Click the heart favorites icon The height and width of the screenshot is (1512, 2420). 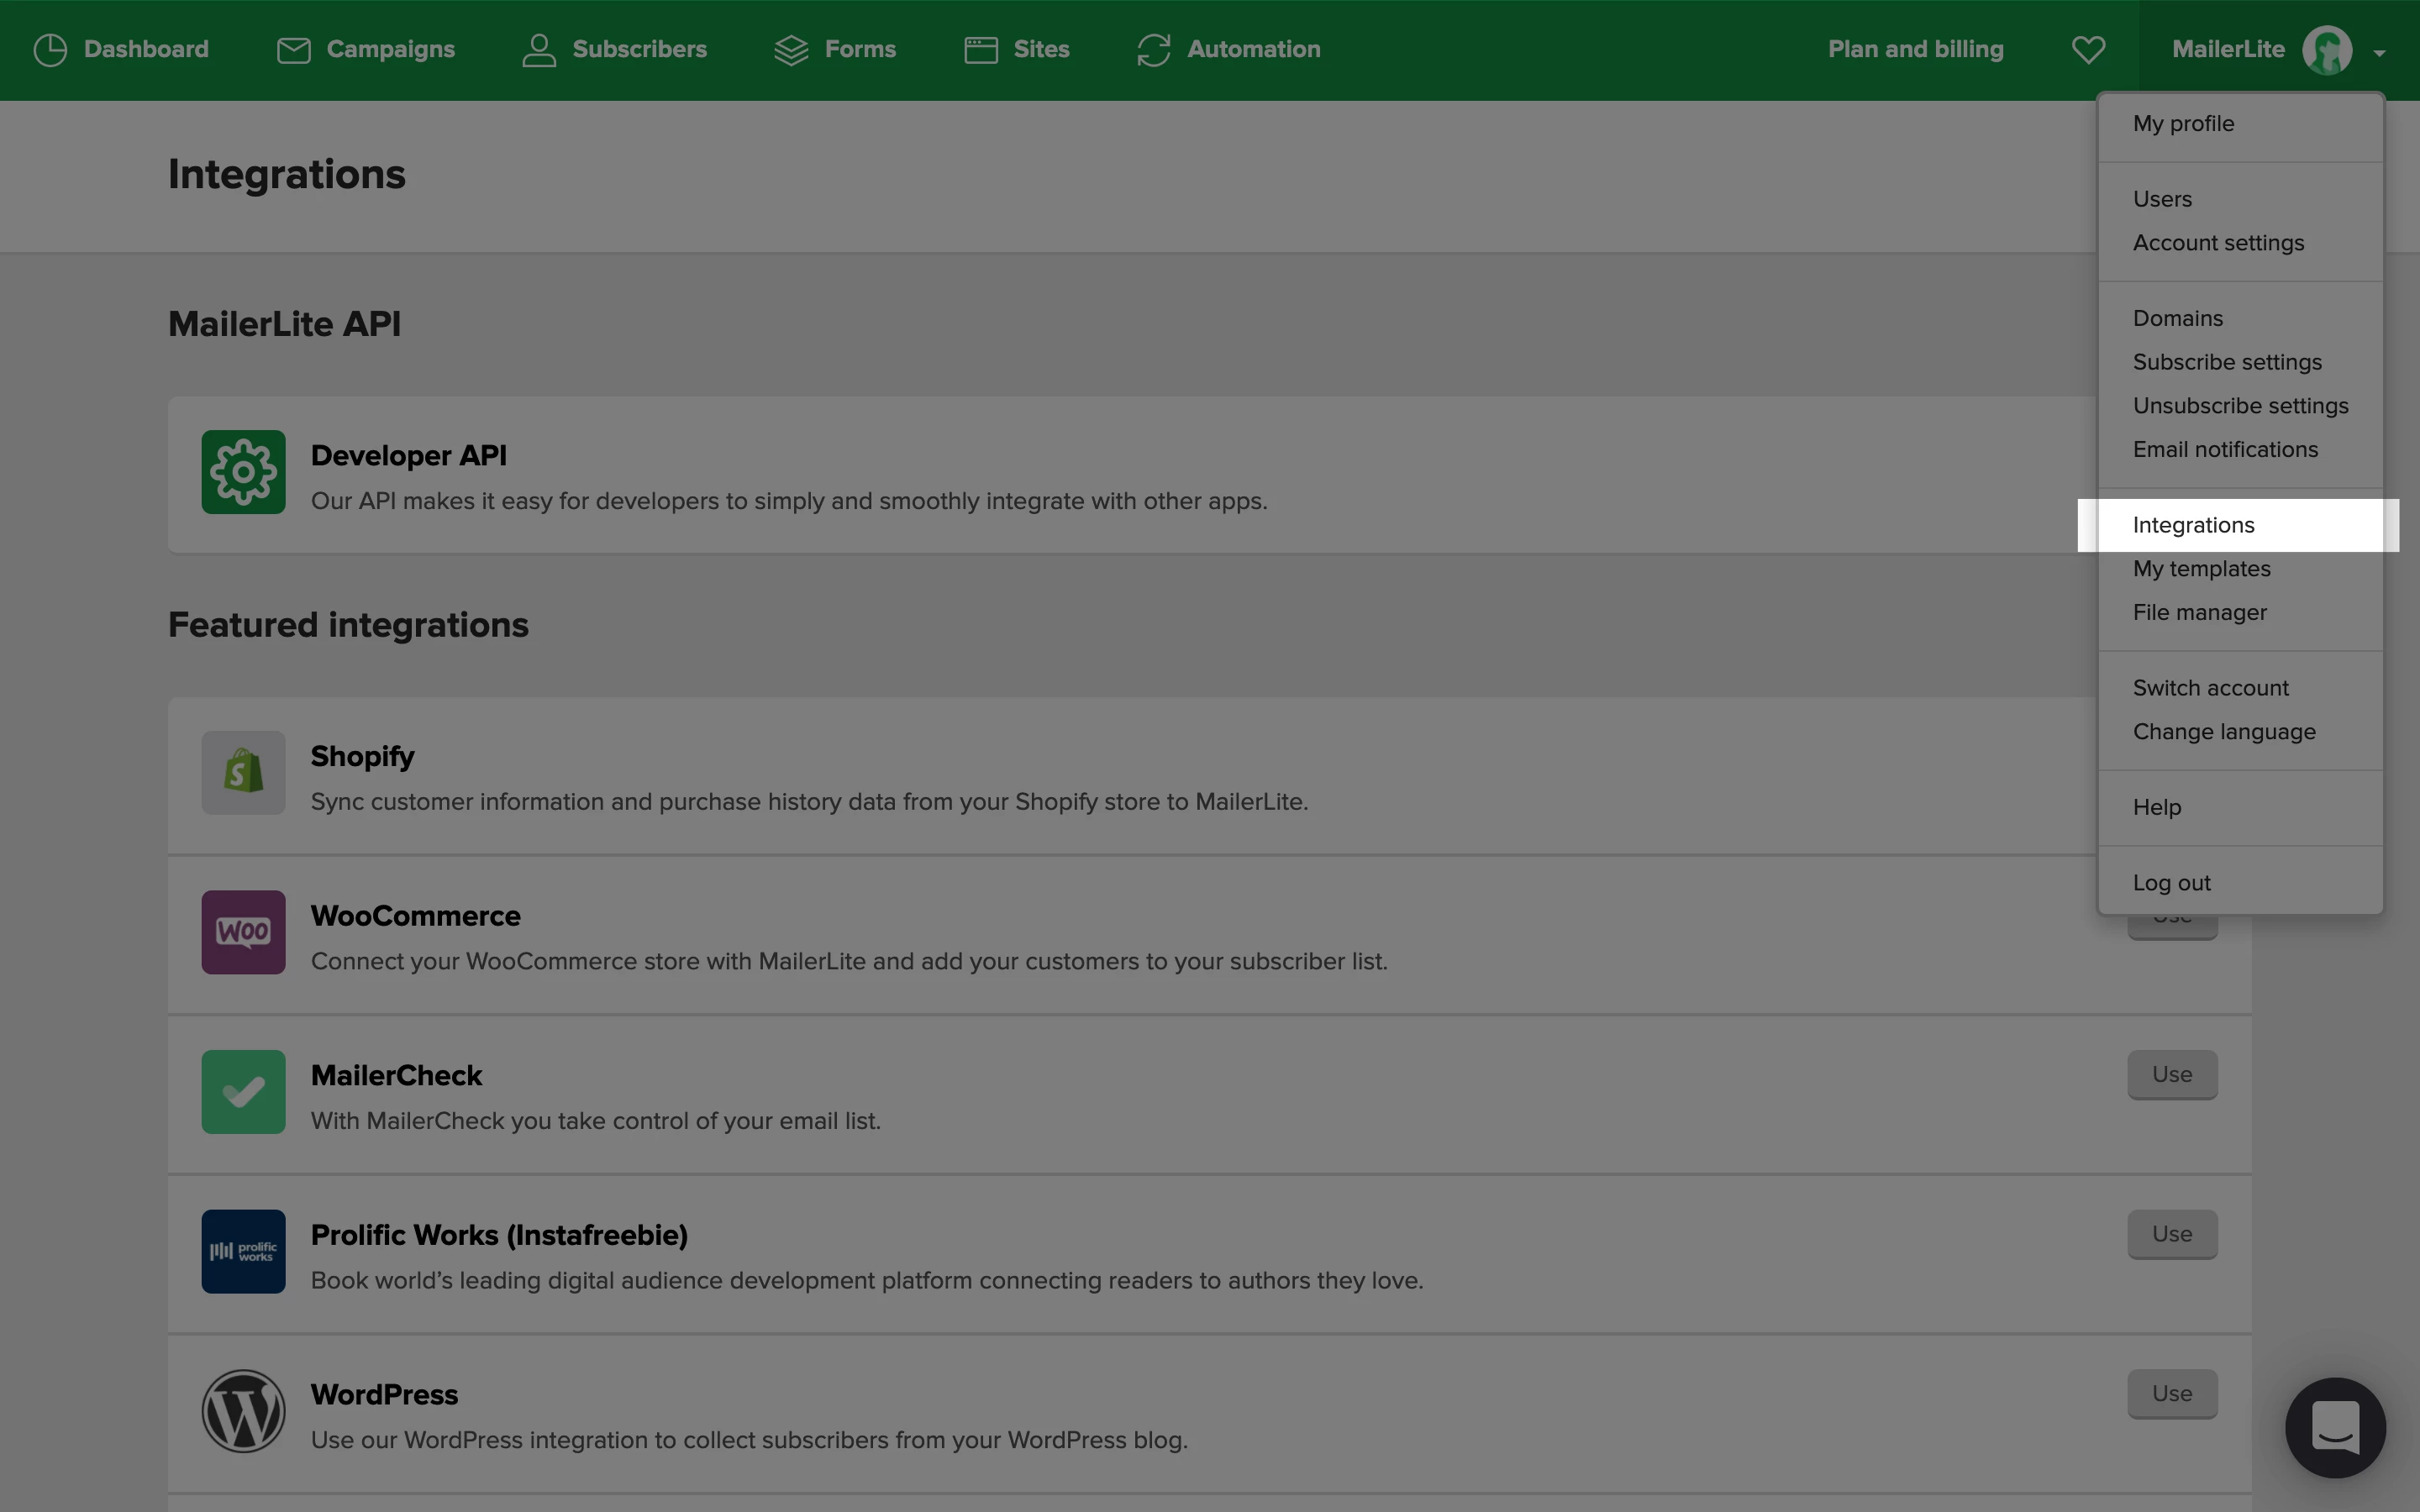[2088, 49]
